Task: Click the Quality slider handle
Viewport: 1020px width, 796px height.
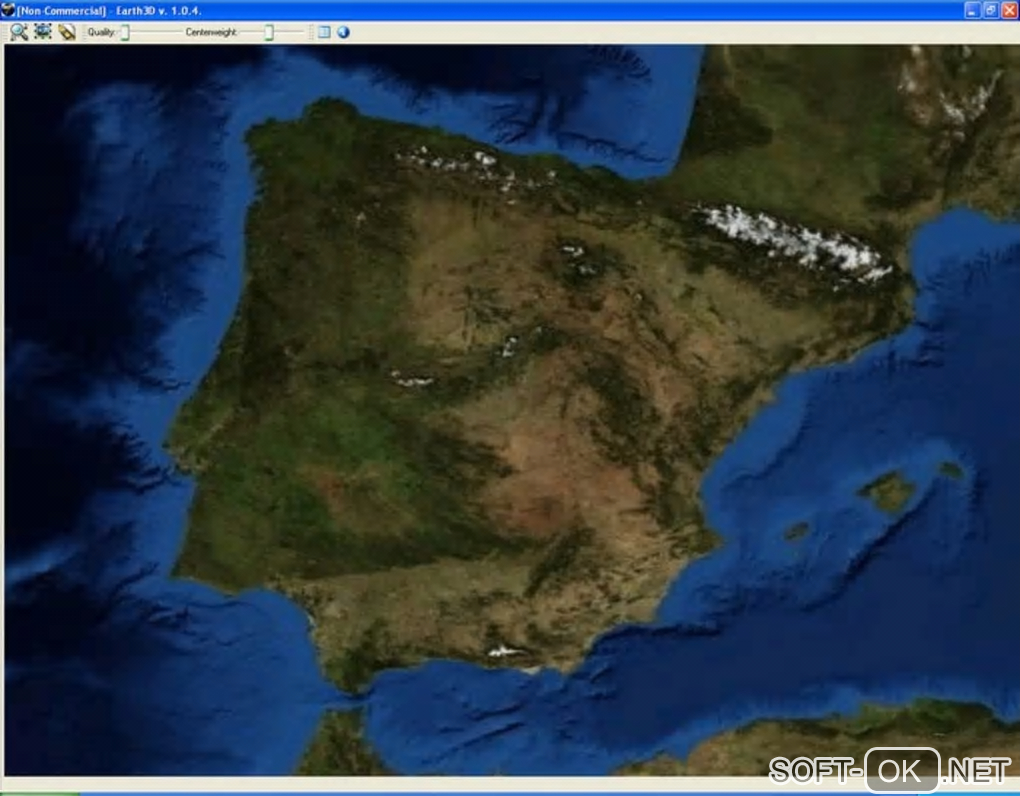Action: 125,32
